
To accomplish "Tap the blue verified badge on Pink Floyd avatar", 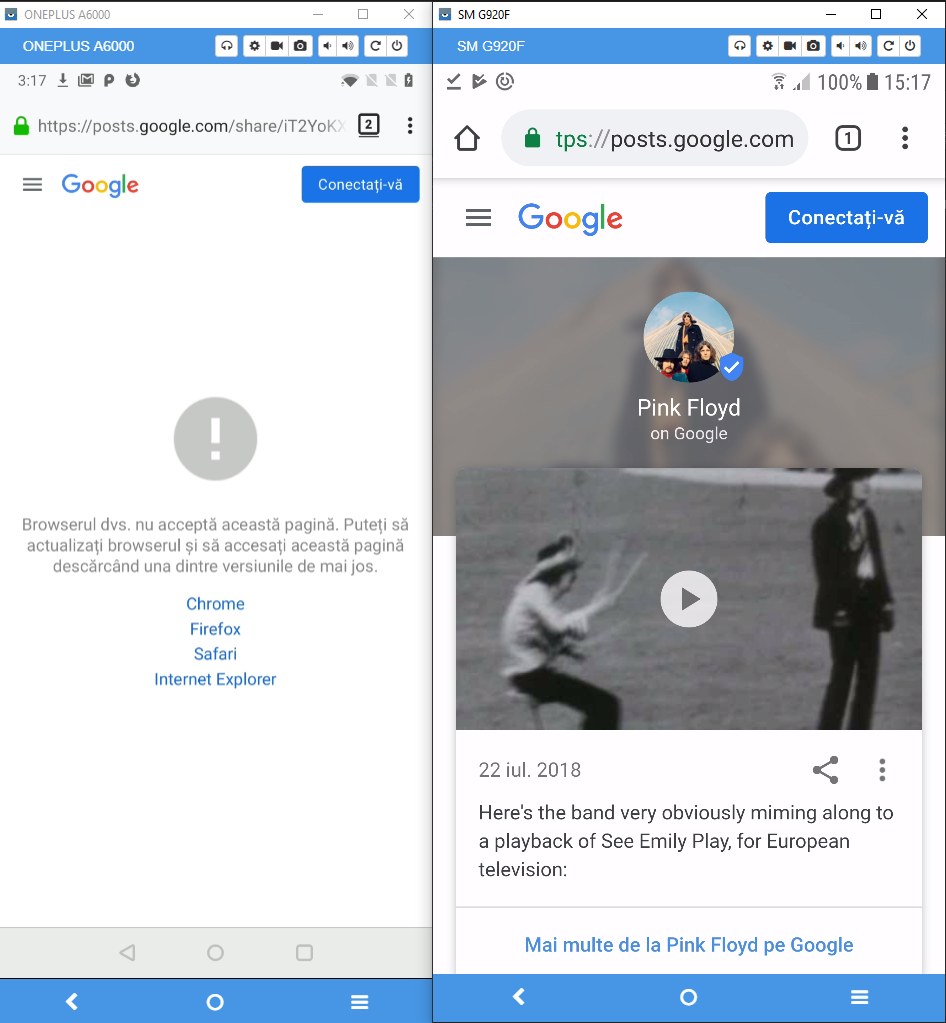I will [x=731, y=366].
